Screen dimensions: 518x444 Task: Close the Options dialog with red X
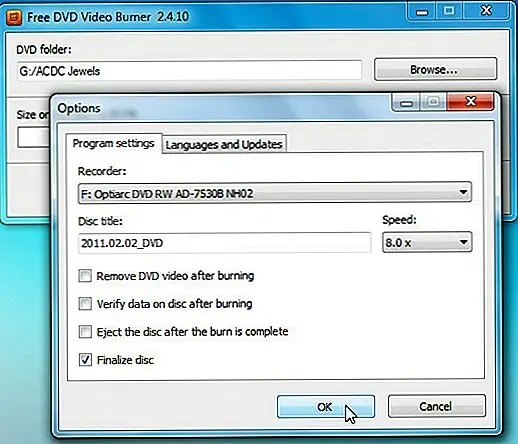click(471, 101)
